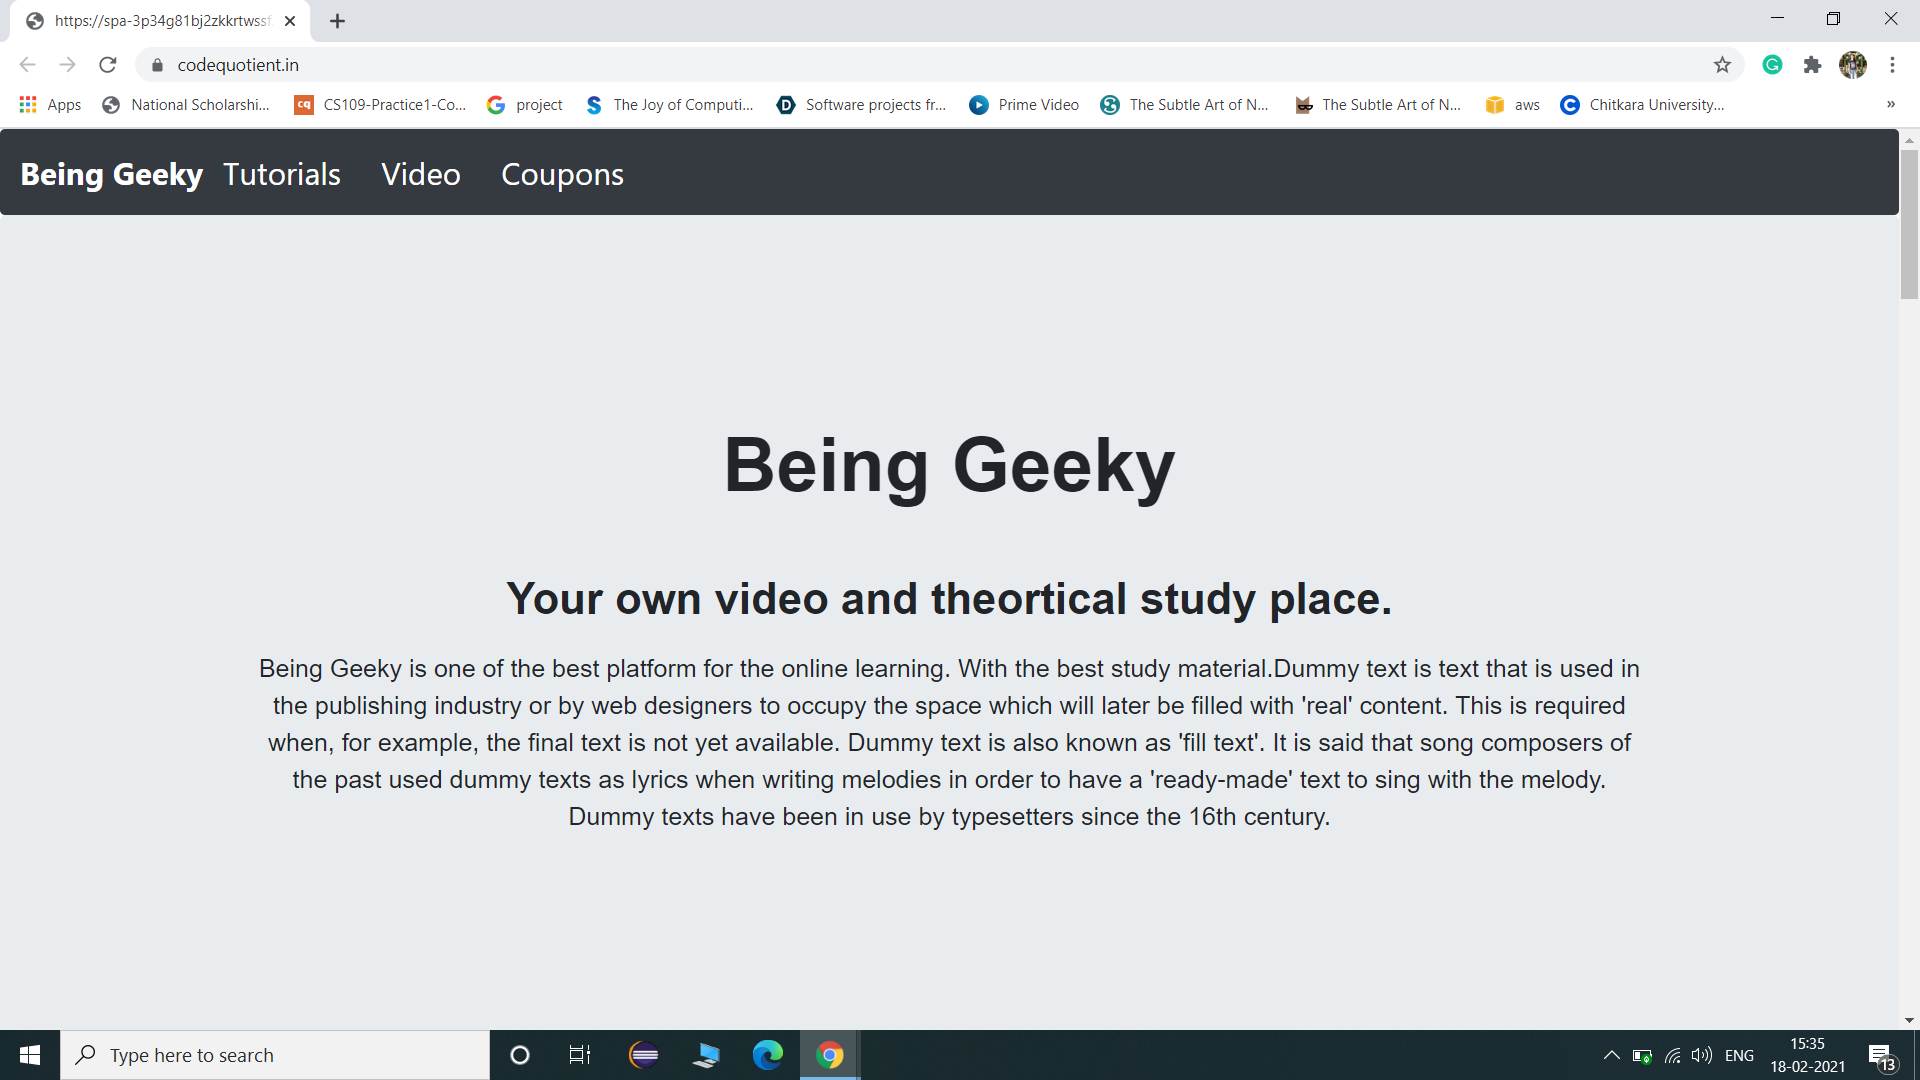Open the Apps bookmarks shortcut
The height and width of the screenshot is (1080, 1920).
[x=50, y=105]
